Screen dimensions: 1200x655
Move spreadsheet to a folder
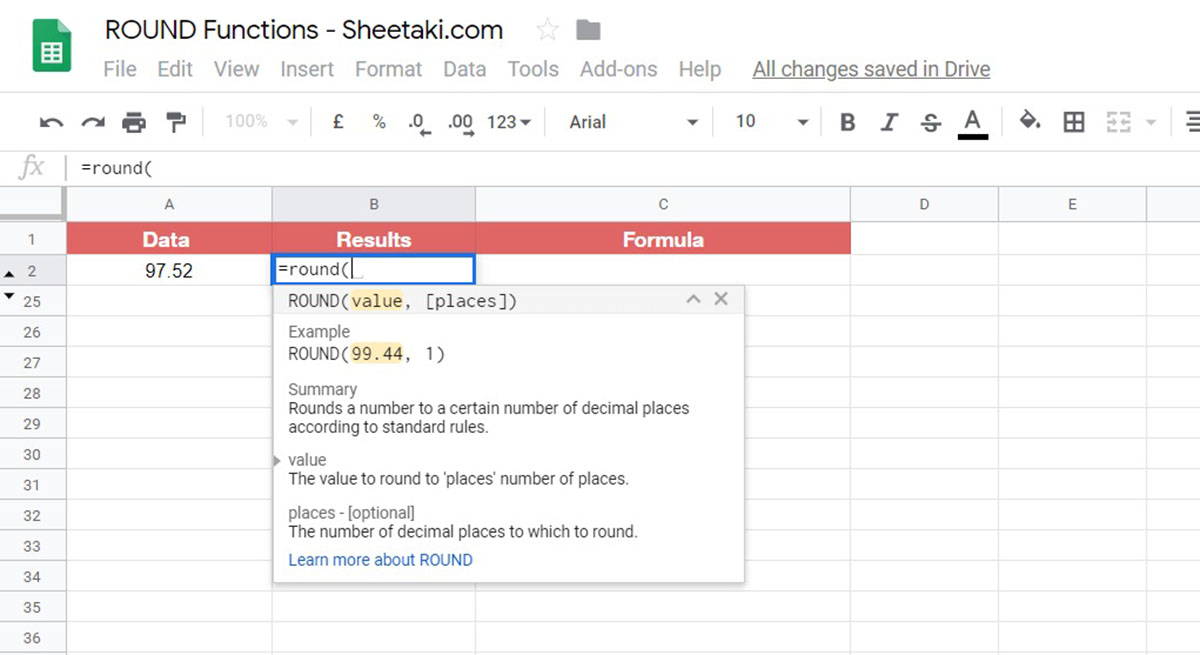point(588,30)
